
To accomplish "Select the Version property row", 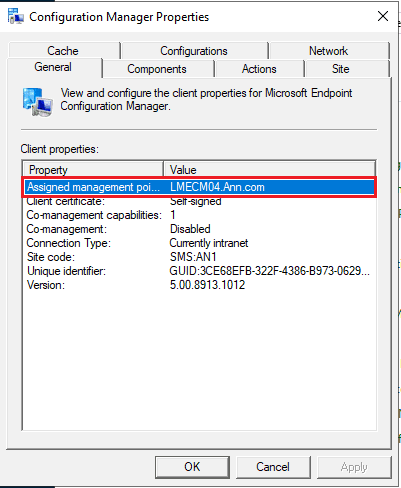I will pyautogui.click(x=199, y=285).
